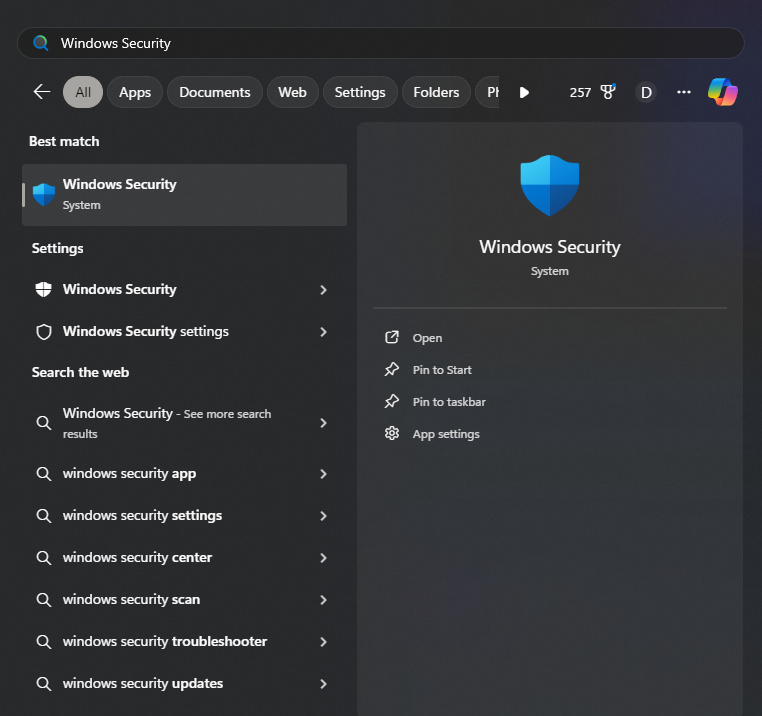Click the D user account avatar
762x716 pixels.
pos(646,92)
